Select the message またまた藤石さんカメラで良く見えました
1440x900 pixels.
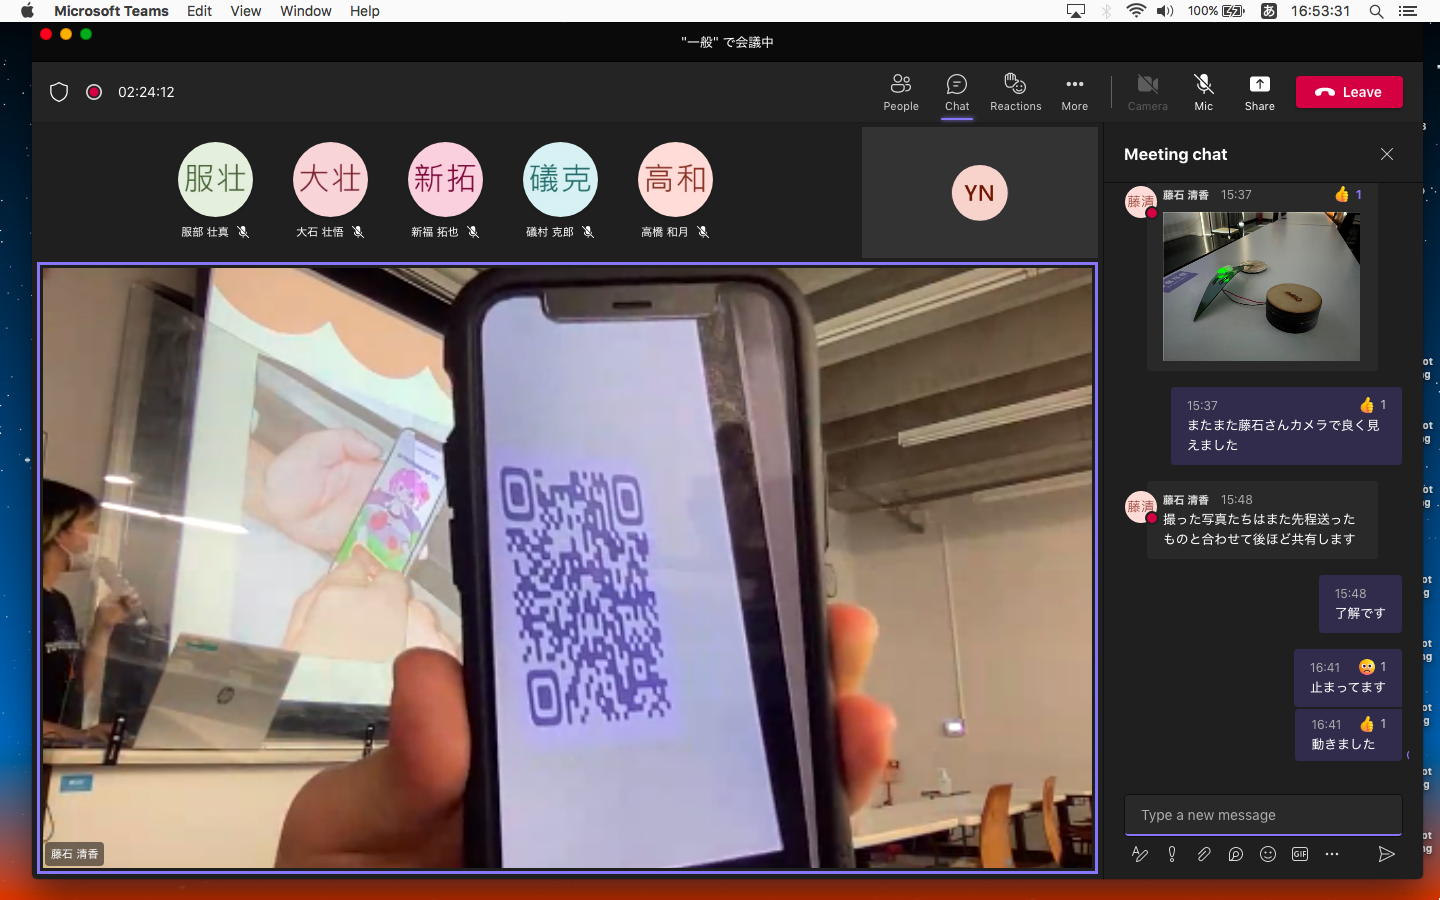1286,426
